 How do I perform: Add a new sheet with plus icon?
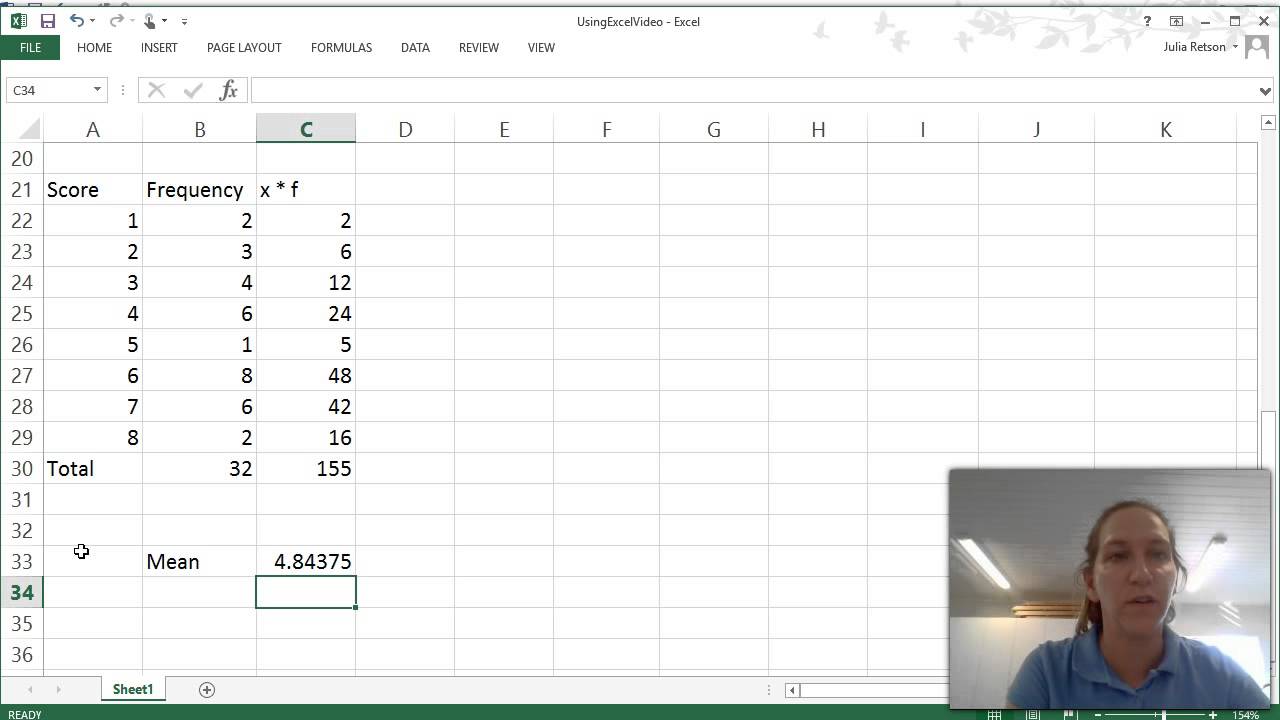(207, 689)
